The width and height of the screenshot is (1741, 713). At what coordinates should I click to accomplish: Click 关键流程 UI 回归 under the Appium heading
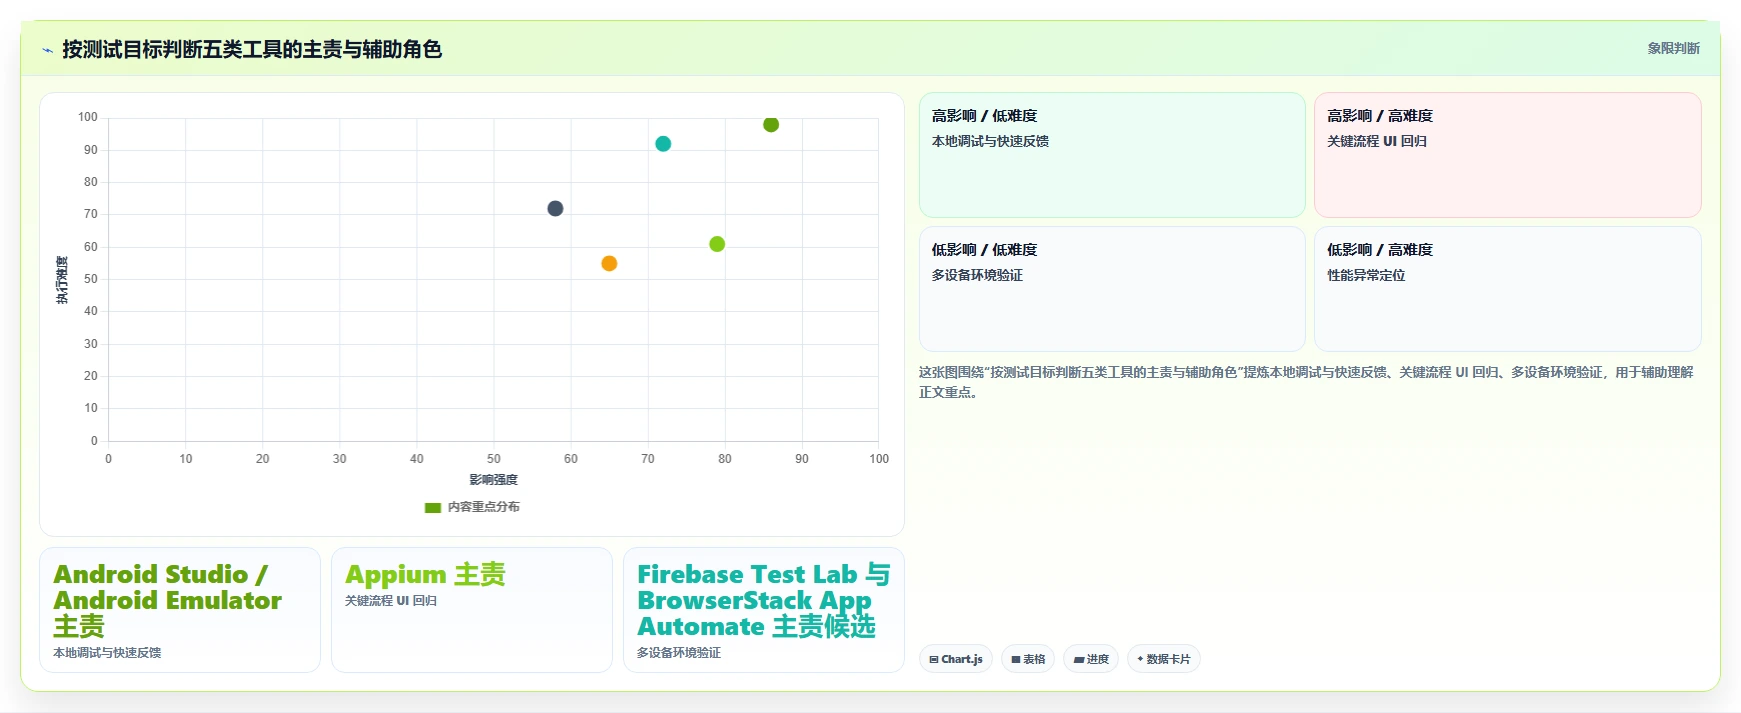point(391,600)
